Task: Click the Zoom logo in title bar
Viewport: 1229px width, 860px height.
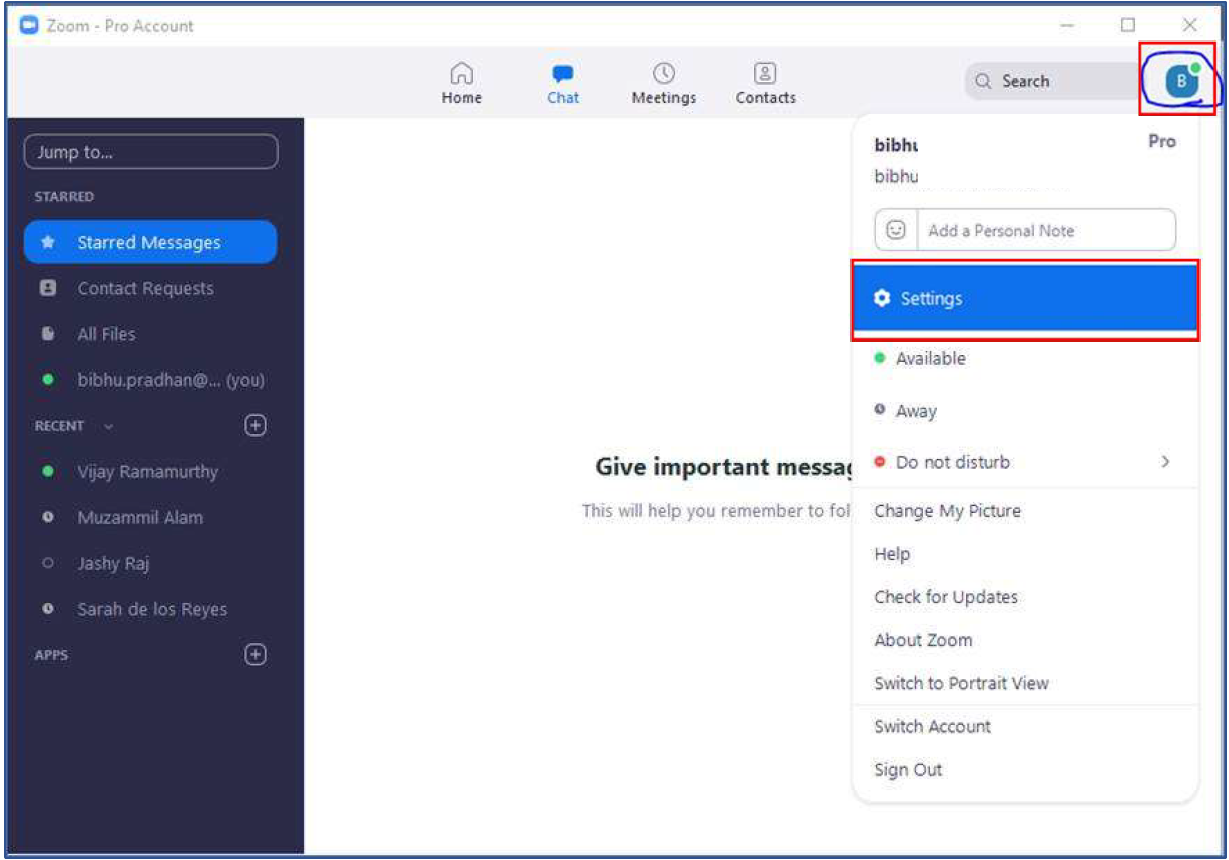Action: (29, 25)
